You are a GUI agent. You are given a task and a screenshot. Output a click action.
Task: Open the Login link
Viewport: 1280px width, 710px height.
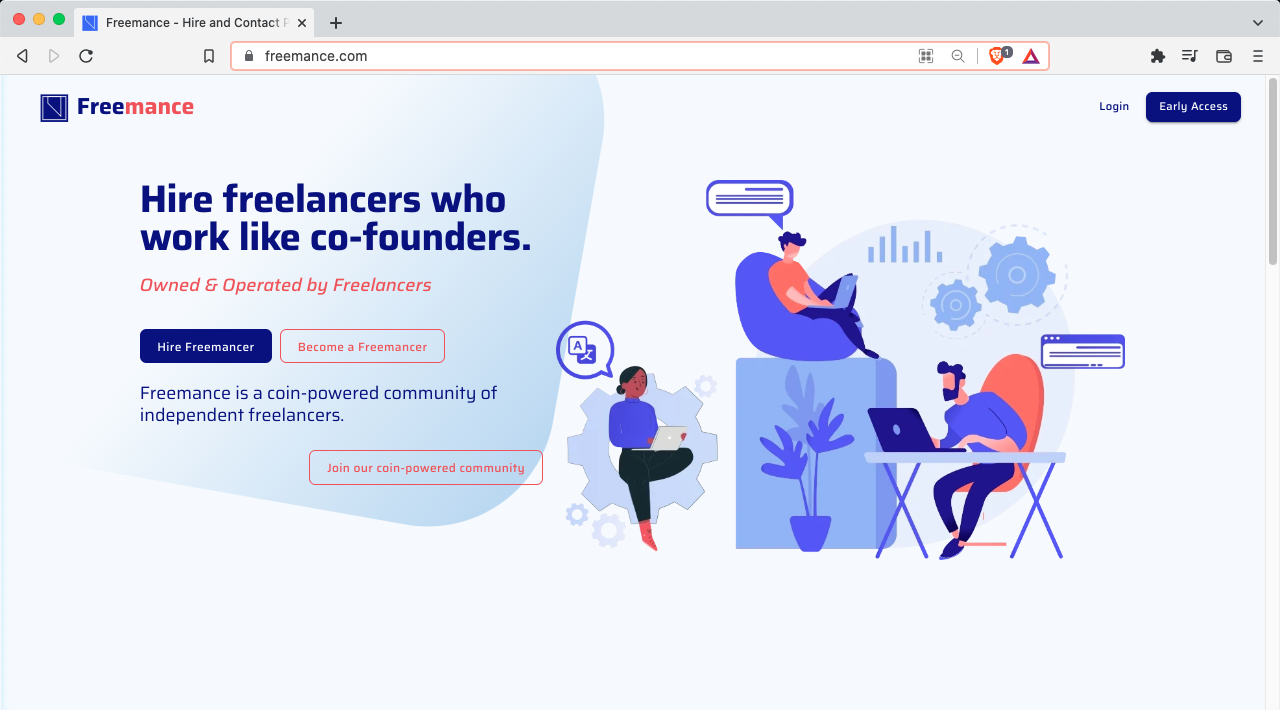tap(1114, 106)
